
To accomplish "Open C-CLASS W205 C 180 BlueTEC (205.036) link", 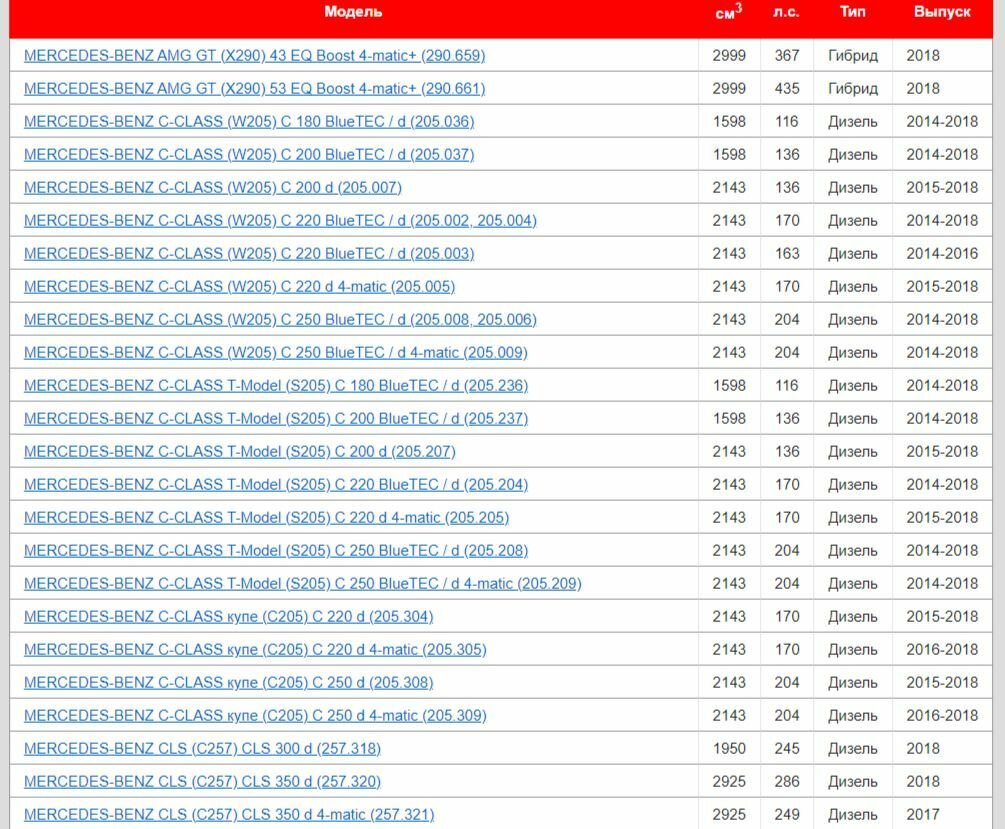I will [x=249, y=122].
